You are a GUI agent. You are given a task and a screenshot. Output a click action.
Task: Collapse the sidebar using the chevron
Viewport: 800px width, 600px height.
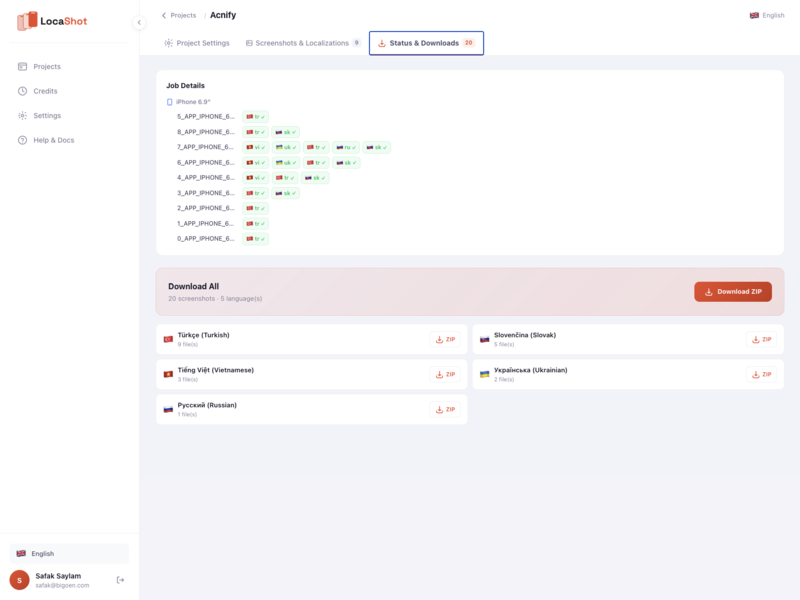tap(139, 21)
